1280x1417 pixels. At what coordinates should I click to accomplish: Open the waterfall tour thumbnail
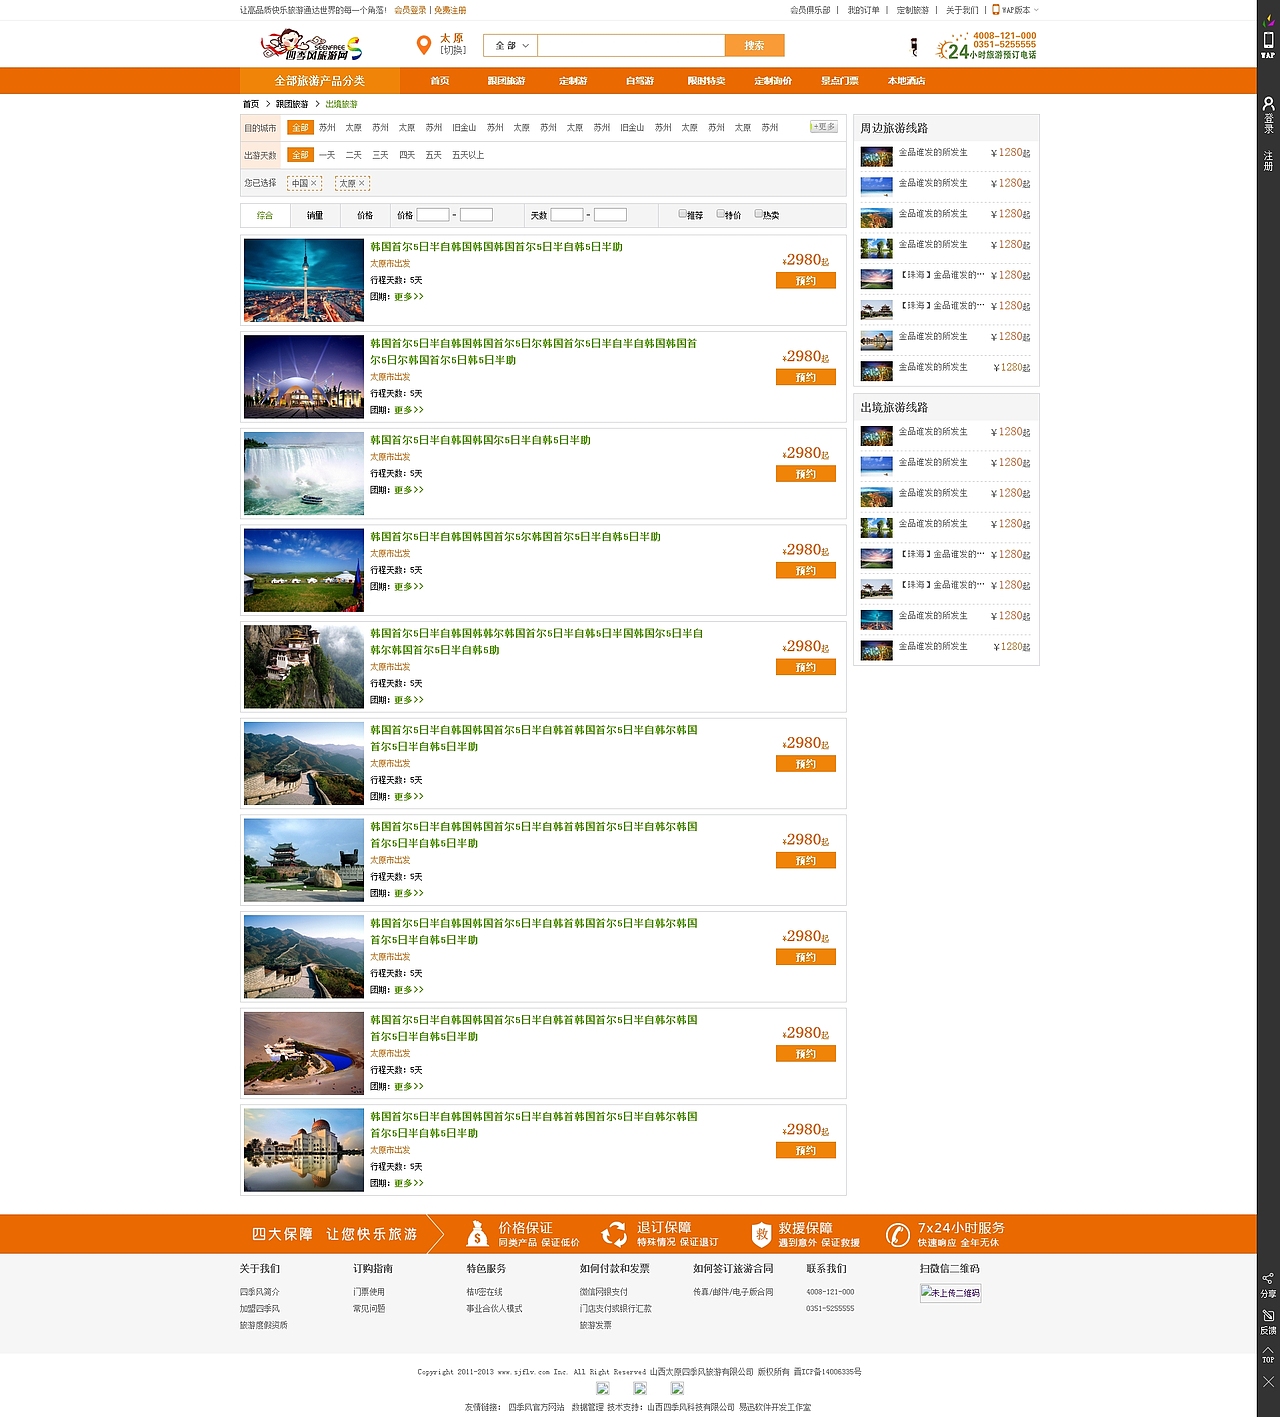[304, 473]
